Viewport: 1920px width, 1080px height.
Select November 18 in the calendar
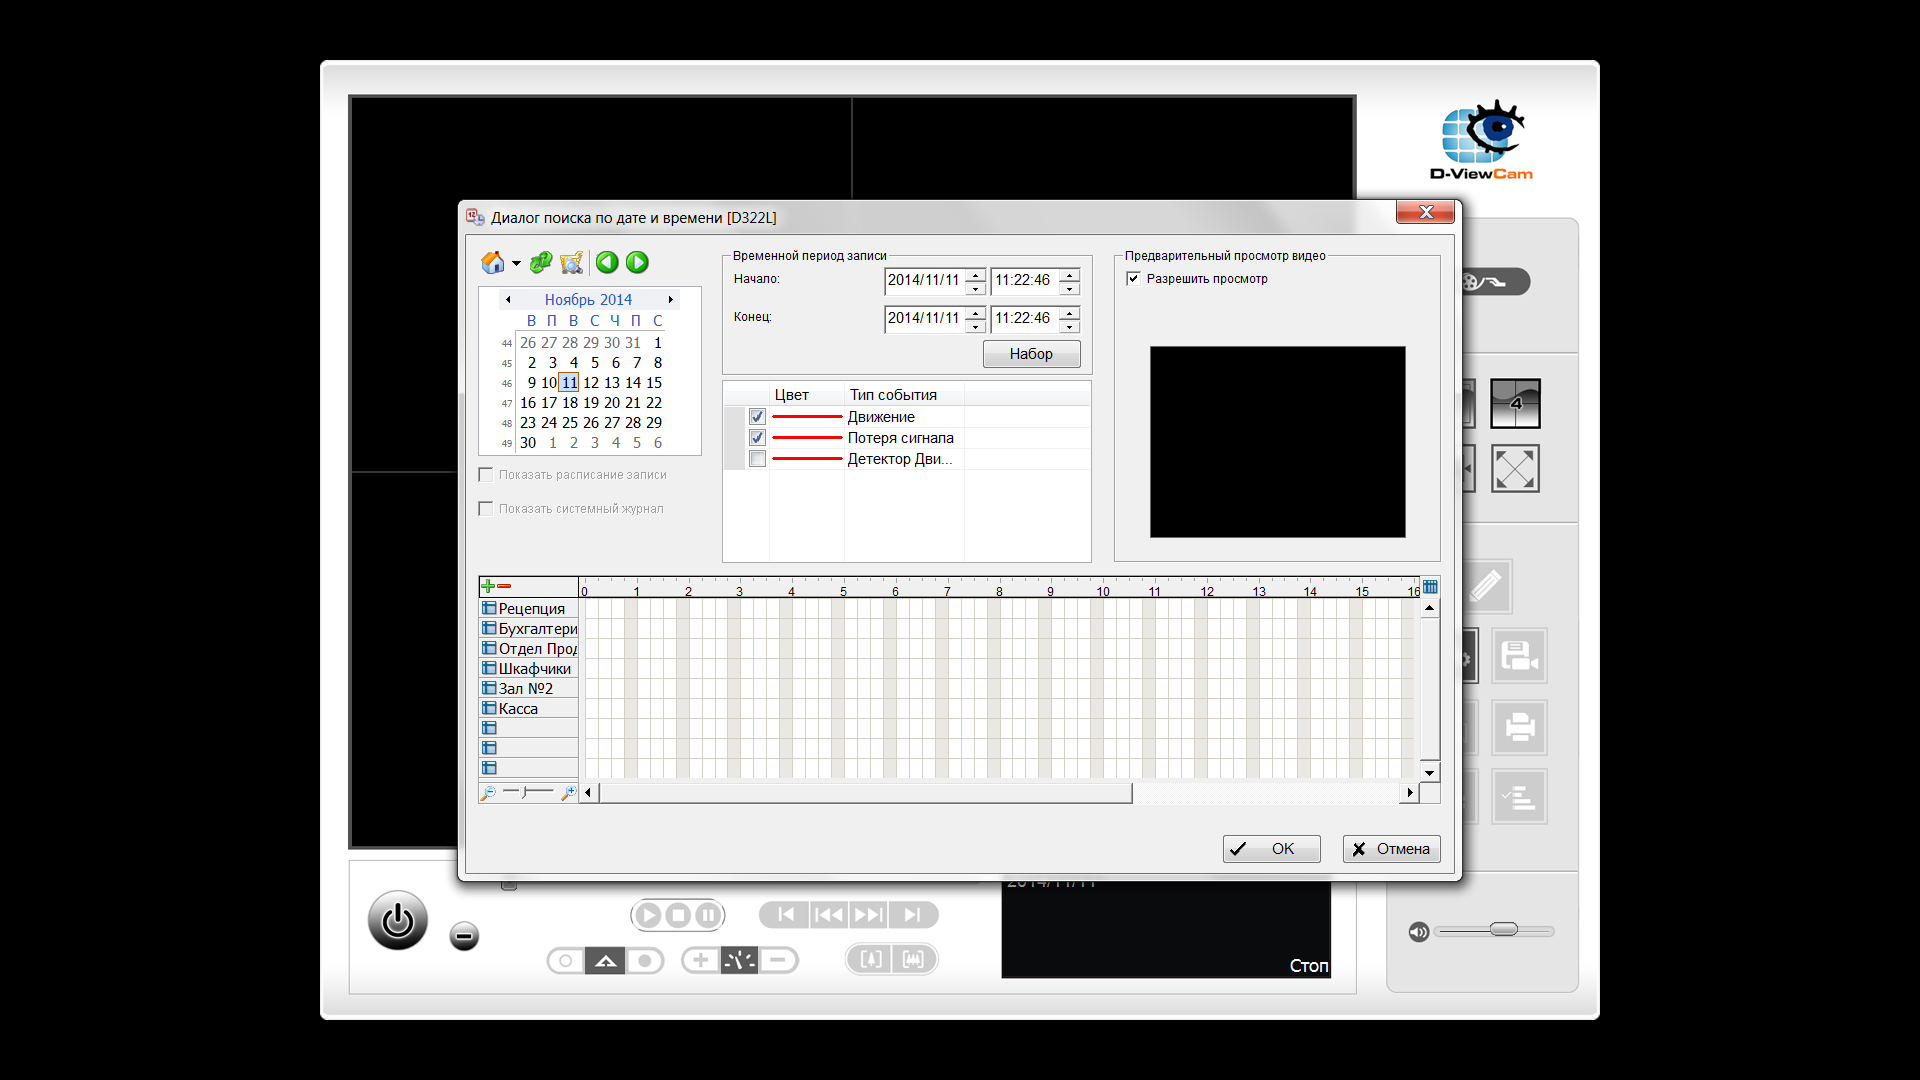tap(570, 402)
